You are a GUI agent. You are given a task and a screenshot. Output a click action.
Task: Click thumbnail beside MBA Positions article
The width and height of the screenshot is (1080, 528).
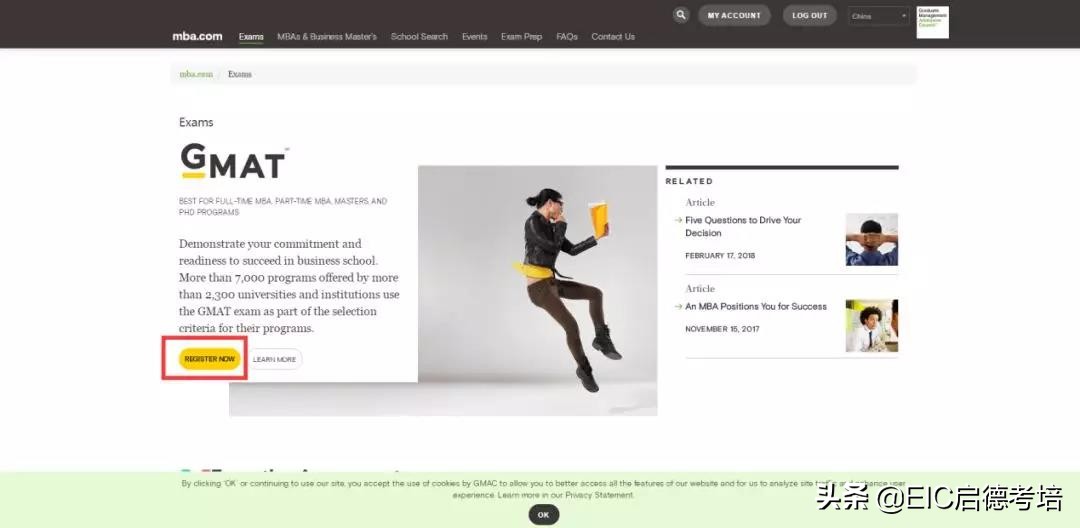(x=871, y=326)
